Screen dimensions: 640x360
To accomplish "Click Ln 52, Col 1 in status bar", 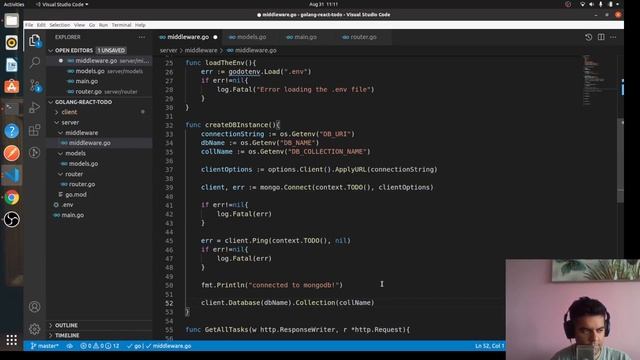I will [489, 346].
